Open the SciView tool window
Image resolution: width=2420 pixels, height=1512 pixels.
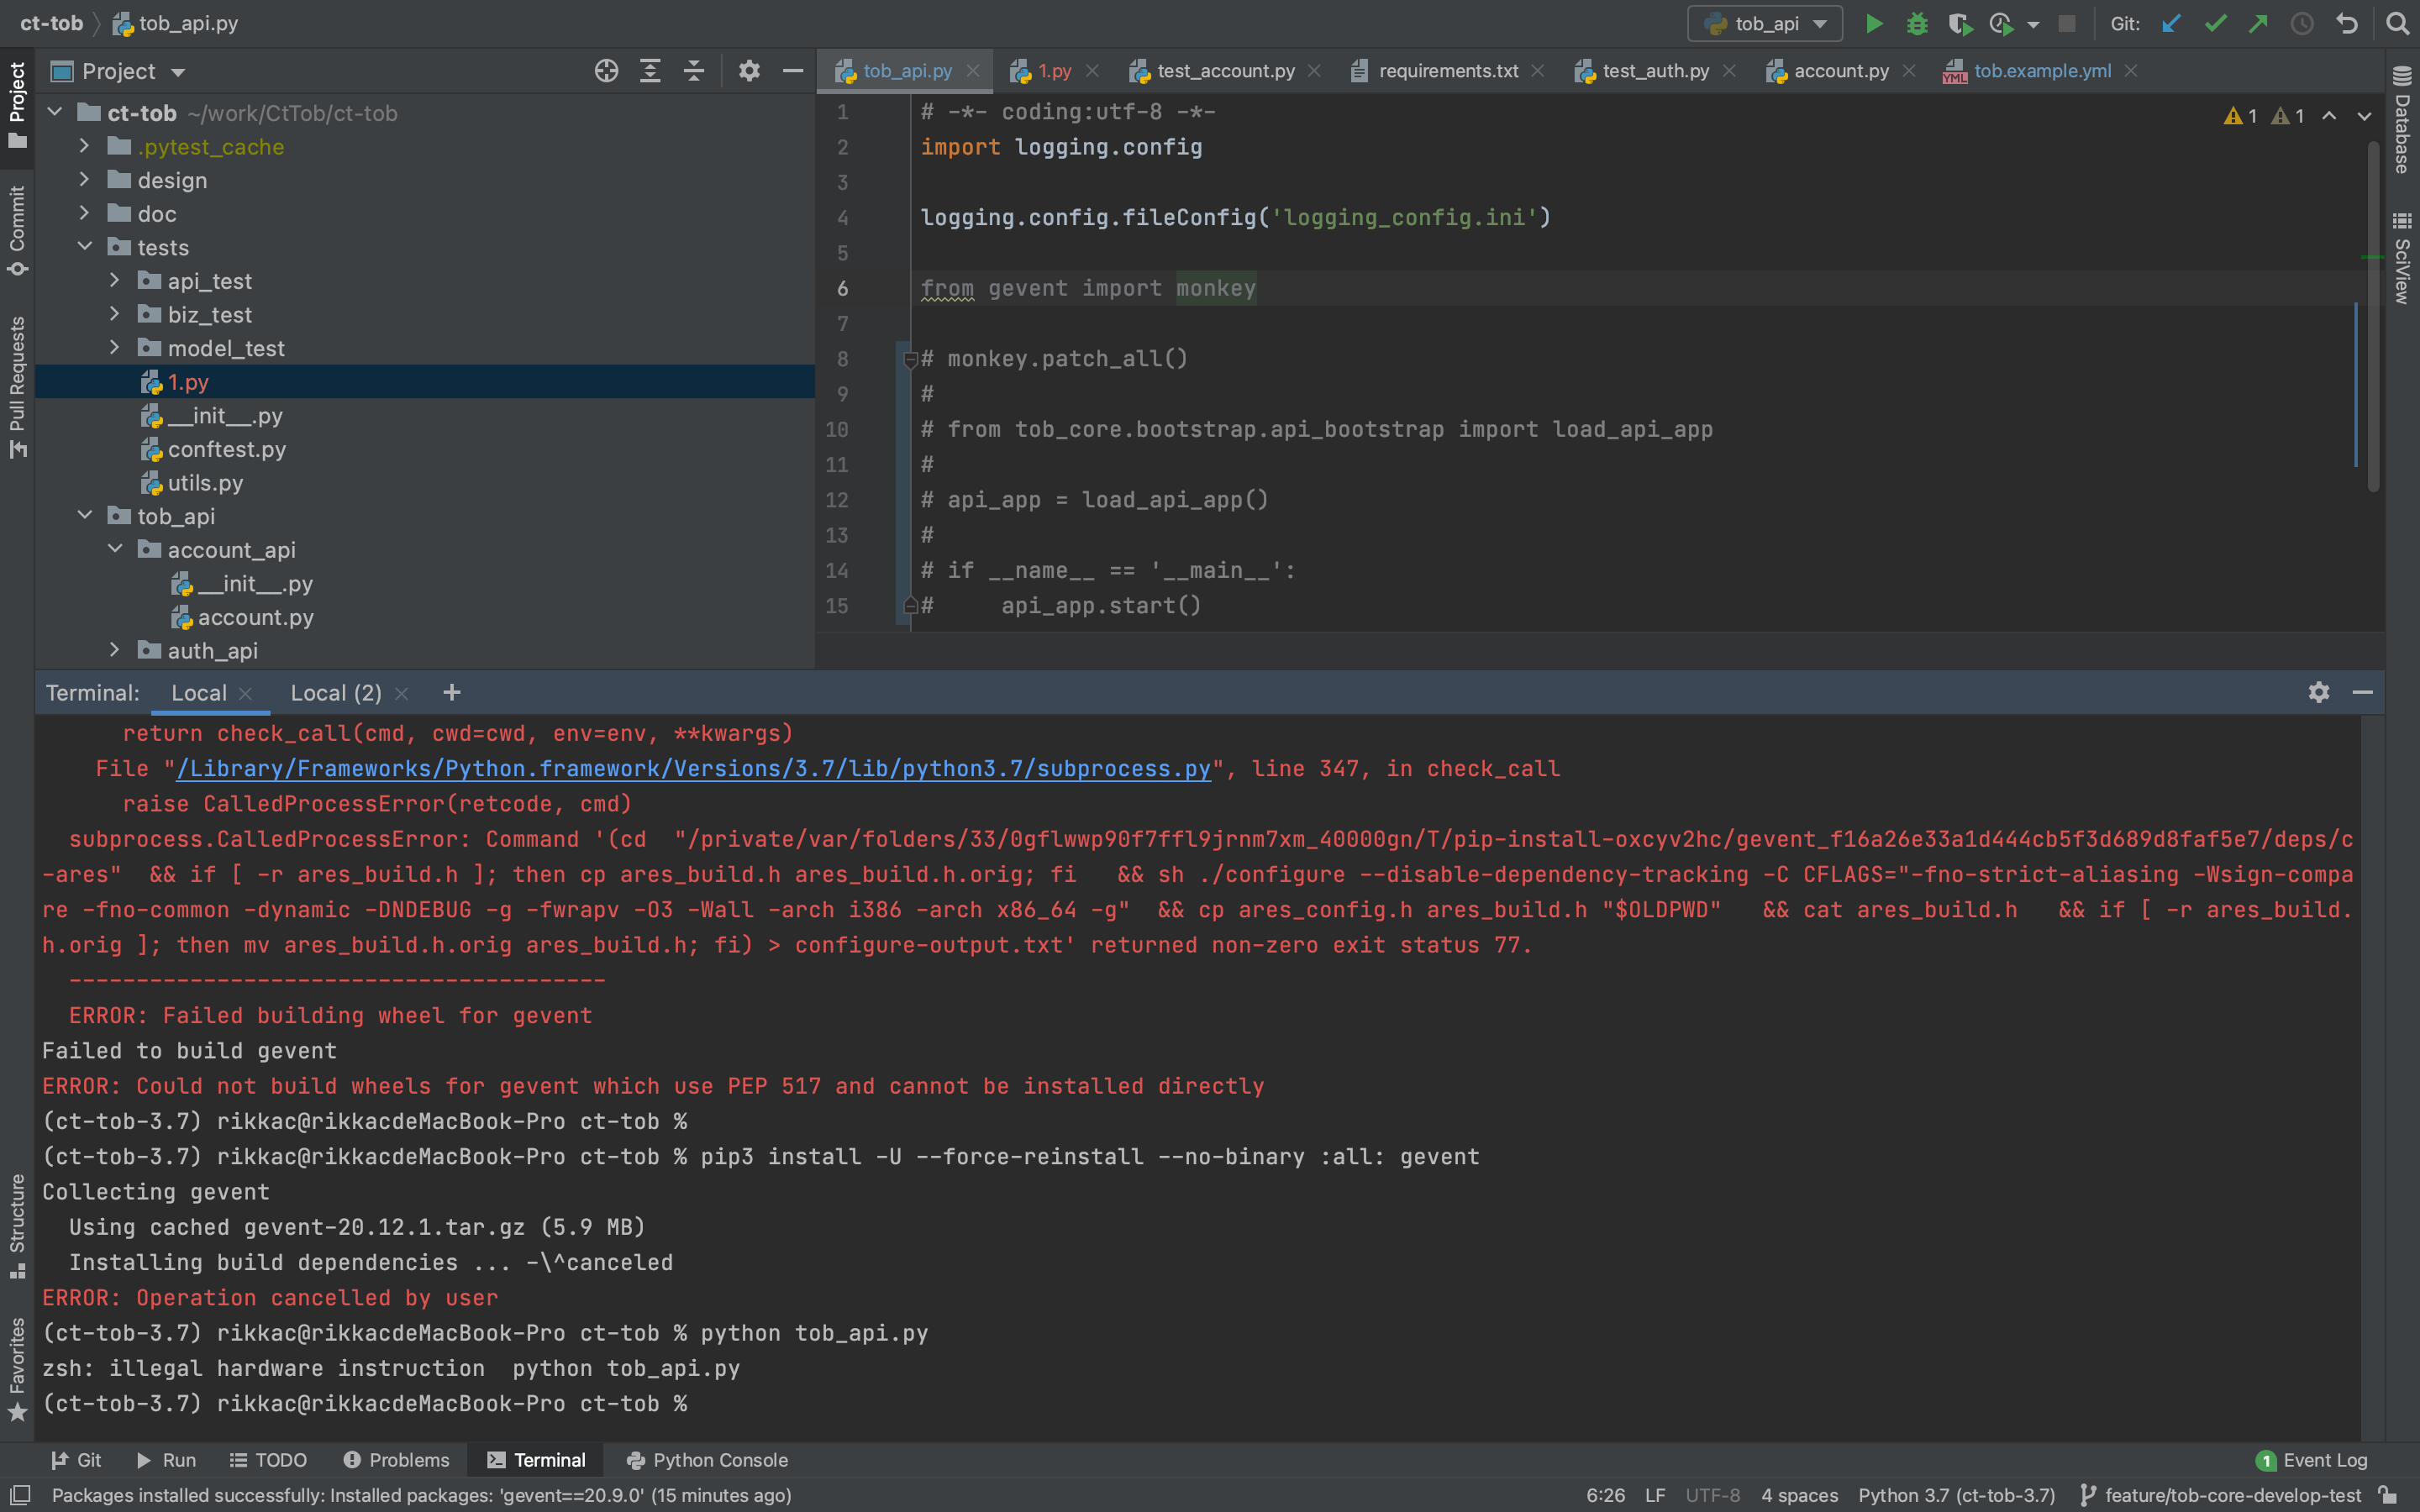[2402, 258]
